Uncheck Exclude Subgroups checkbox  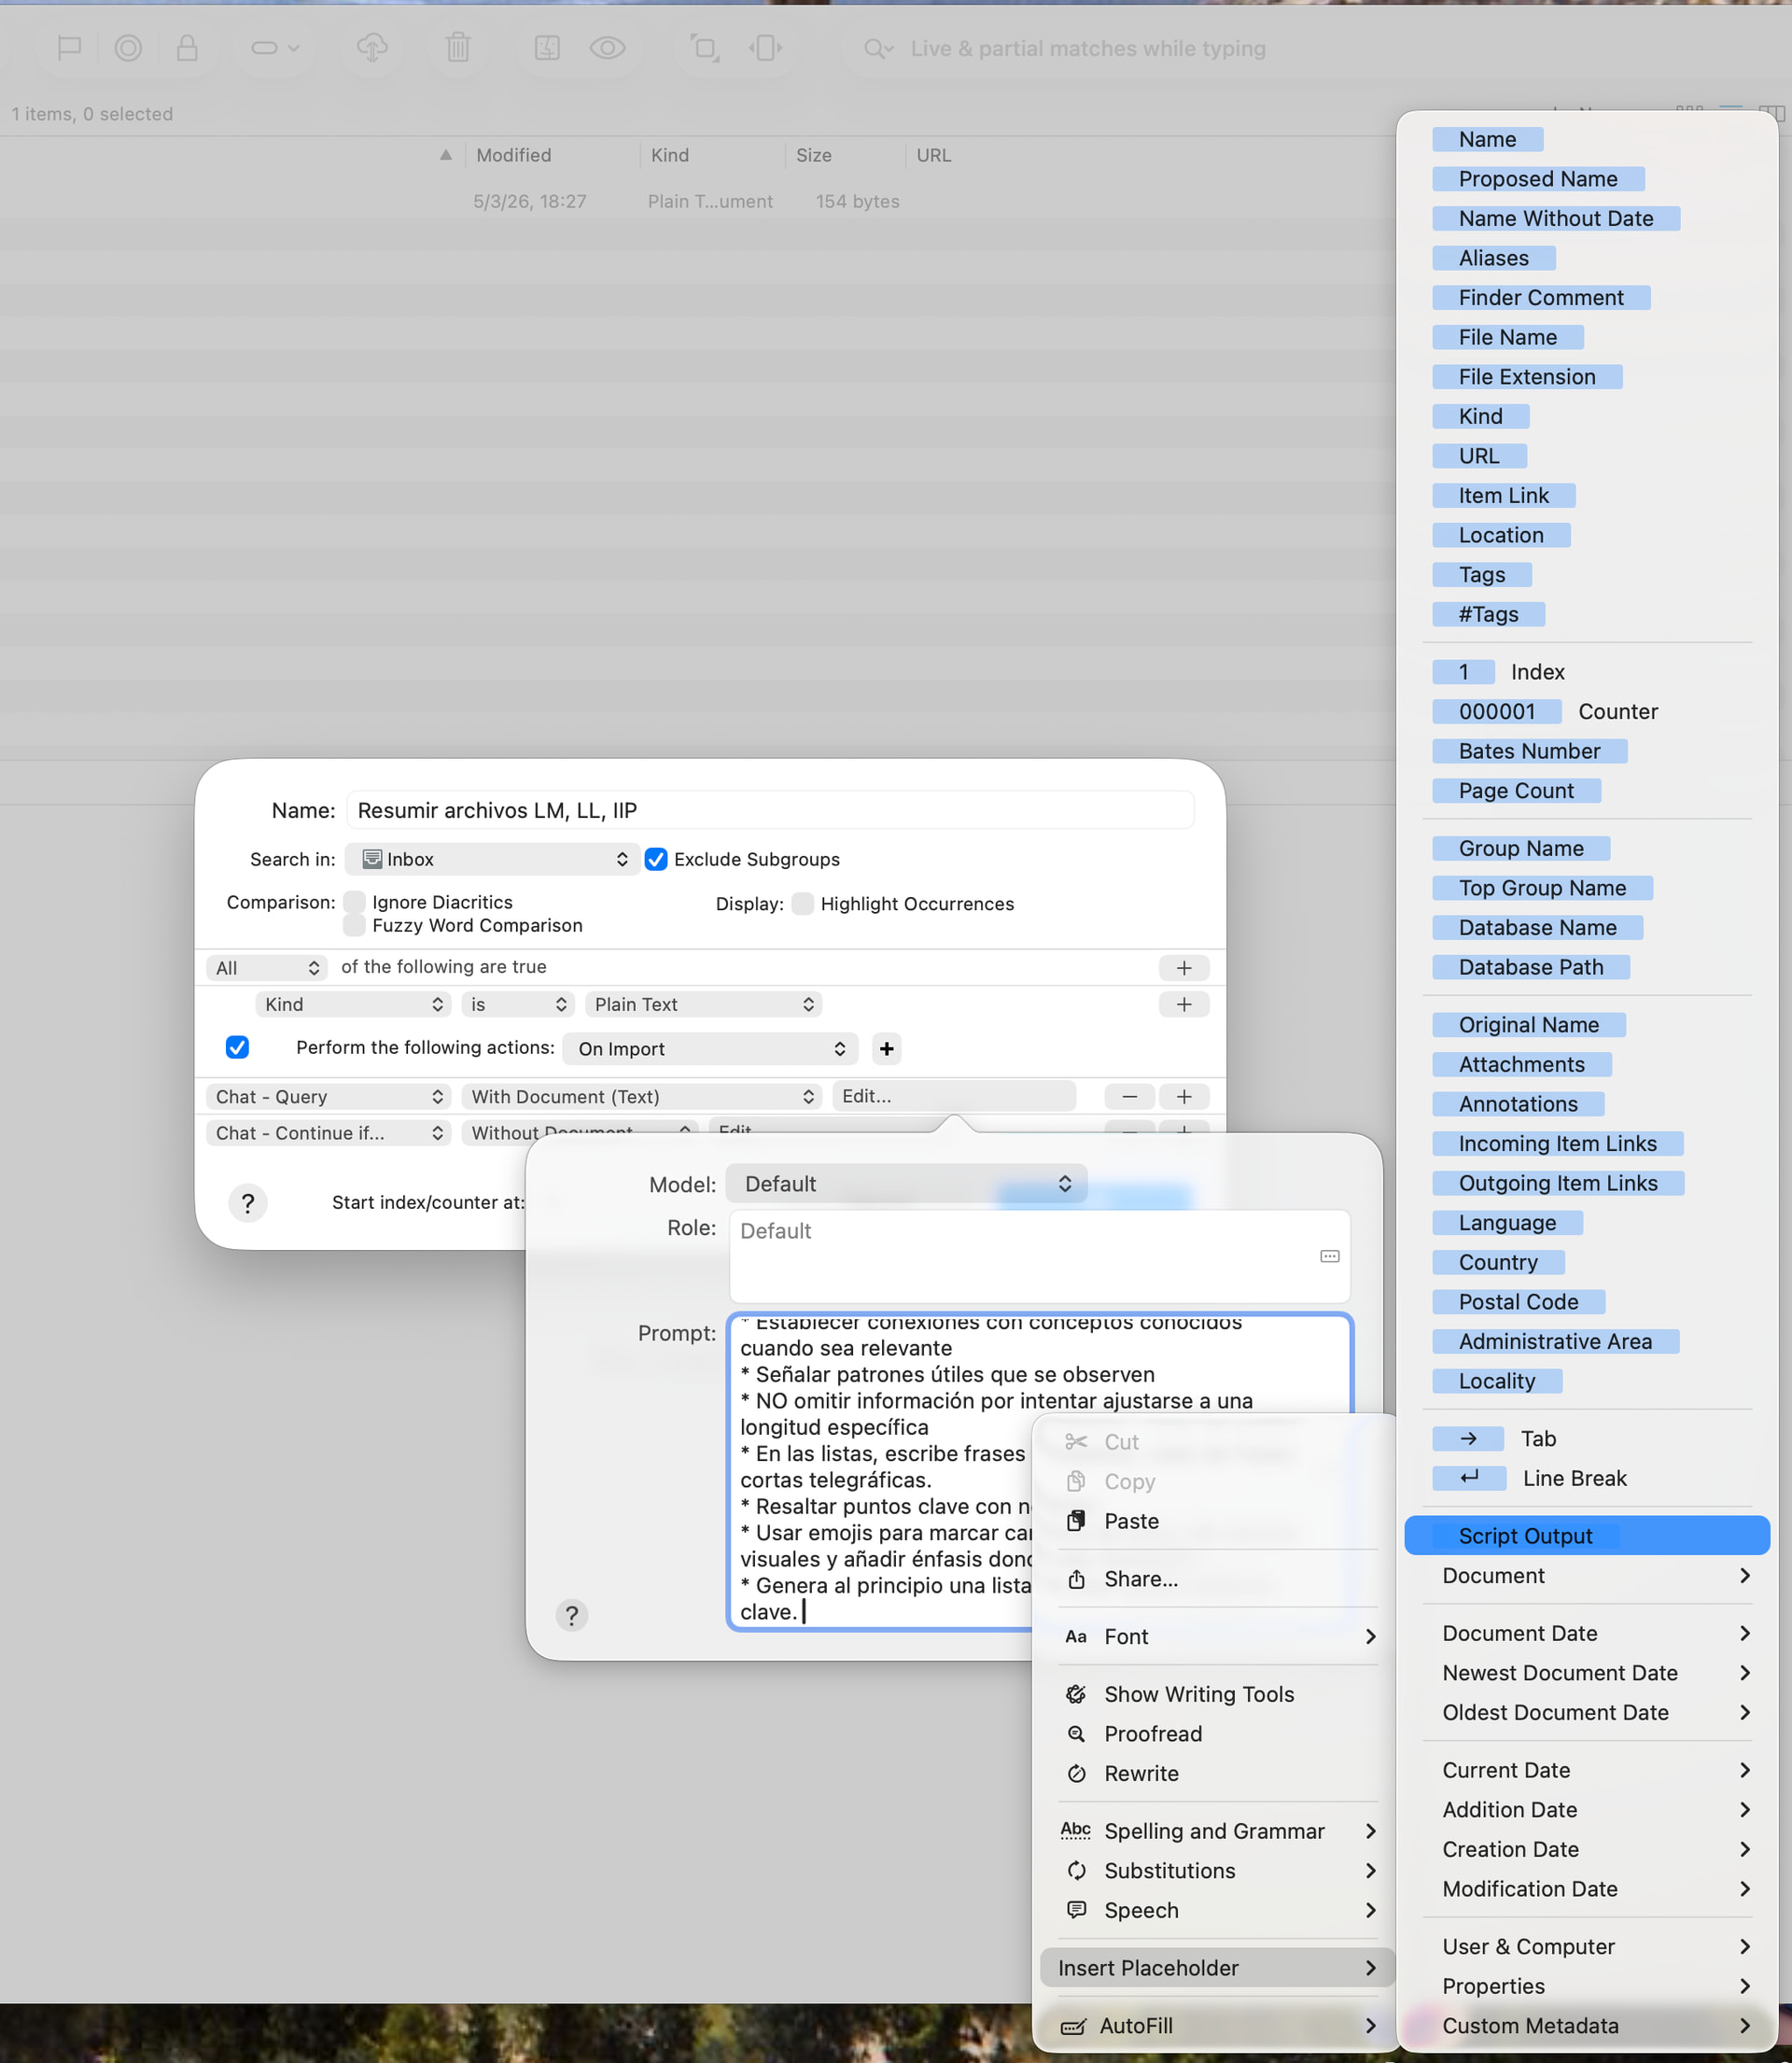point(656,859)
